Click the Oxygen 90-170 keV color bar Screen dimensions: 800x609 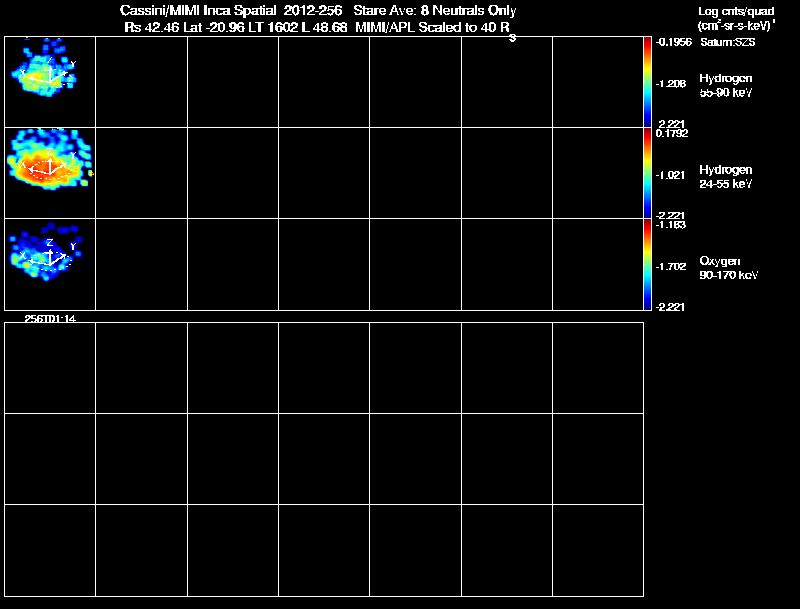coord(647,264)
